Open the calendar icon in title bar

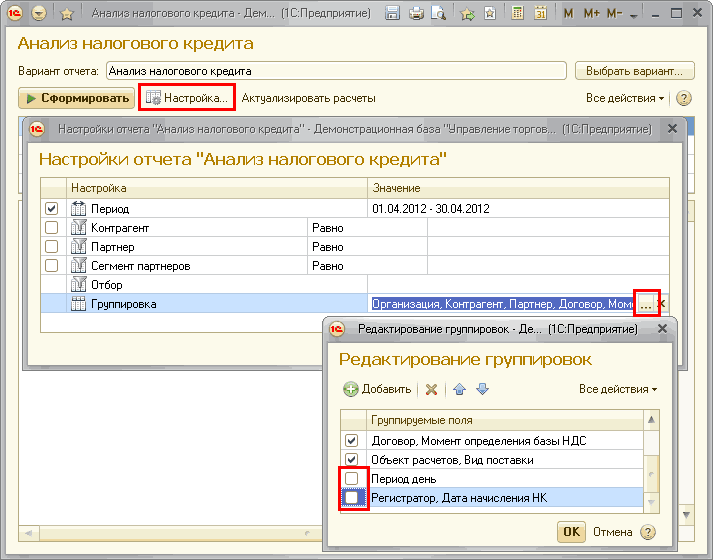click(539, 14)
